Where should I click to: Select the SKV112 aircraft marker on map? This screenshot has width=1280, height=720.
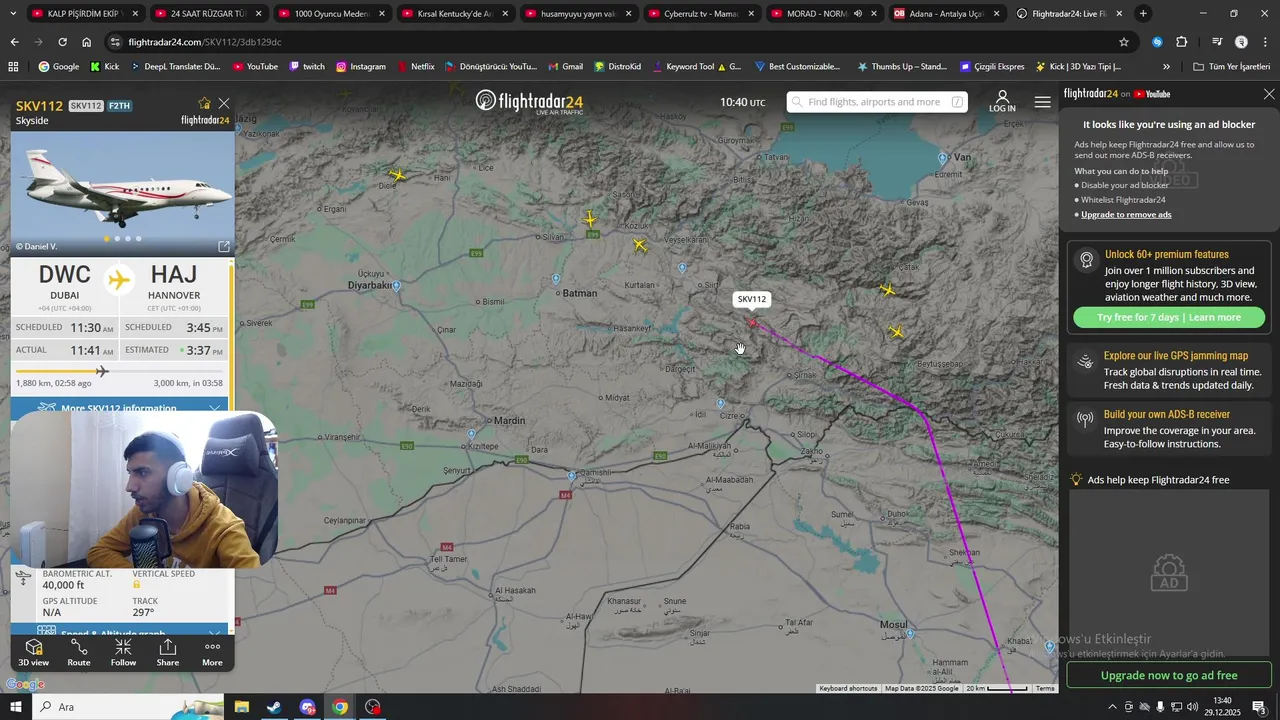pyautogui.click(x=753, y=322)
